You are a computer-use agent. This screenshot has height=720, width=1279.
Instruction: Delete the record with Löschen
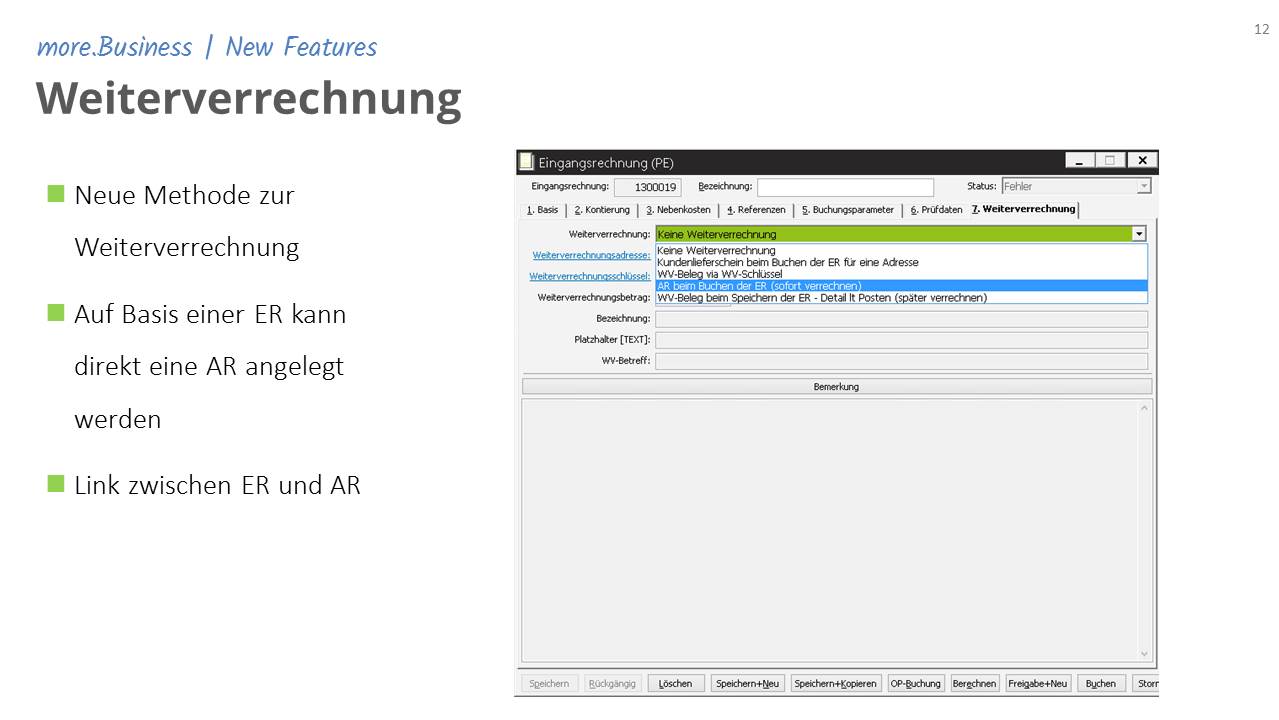click(x=675, y=684)
